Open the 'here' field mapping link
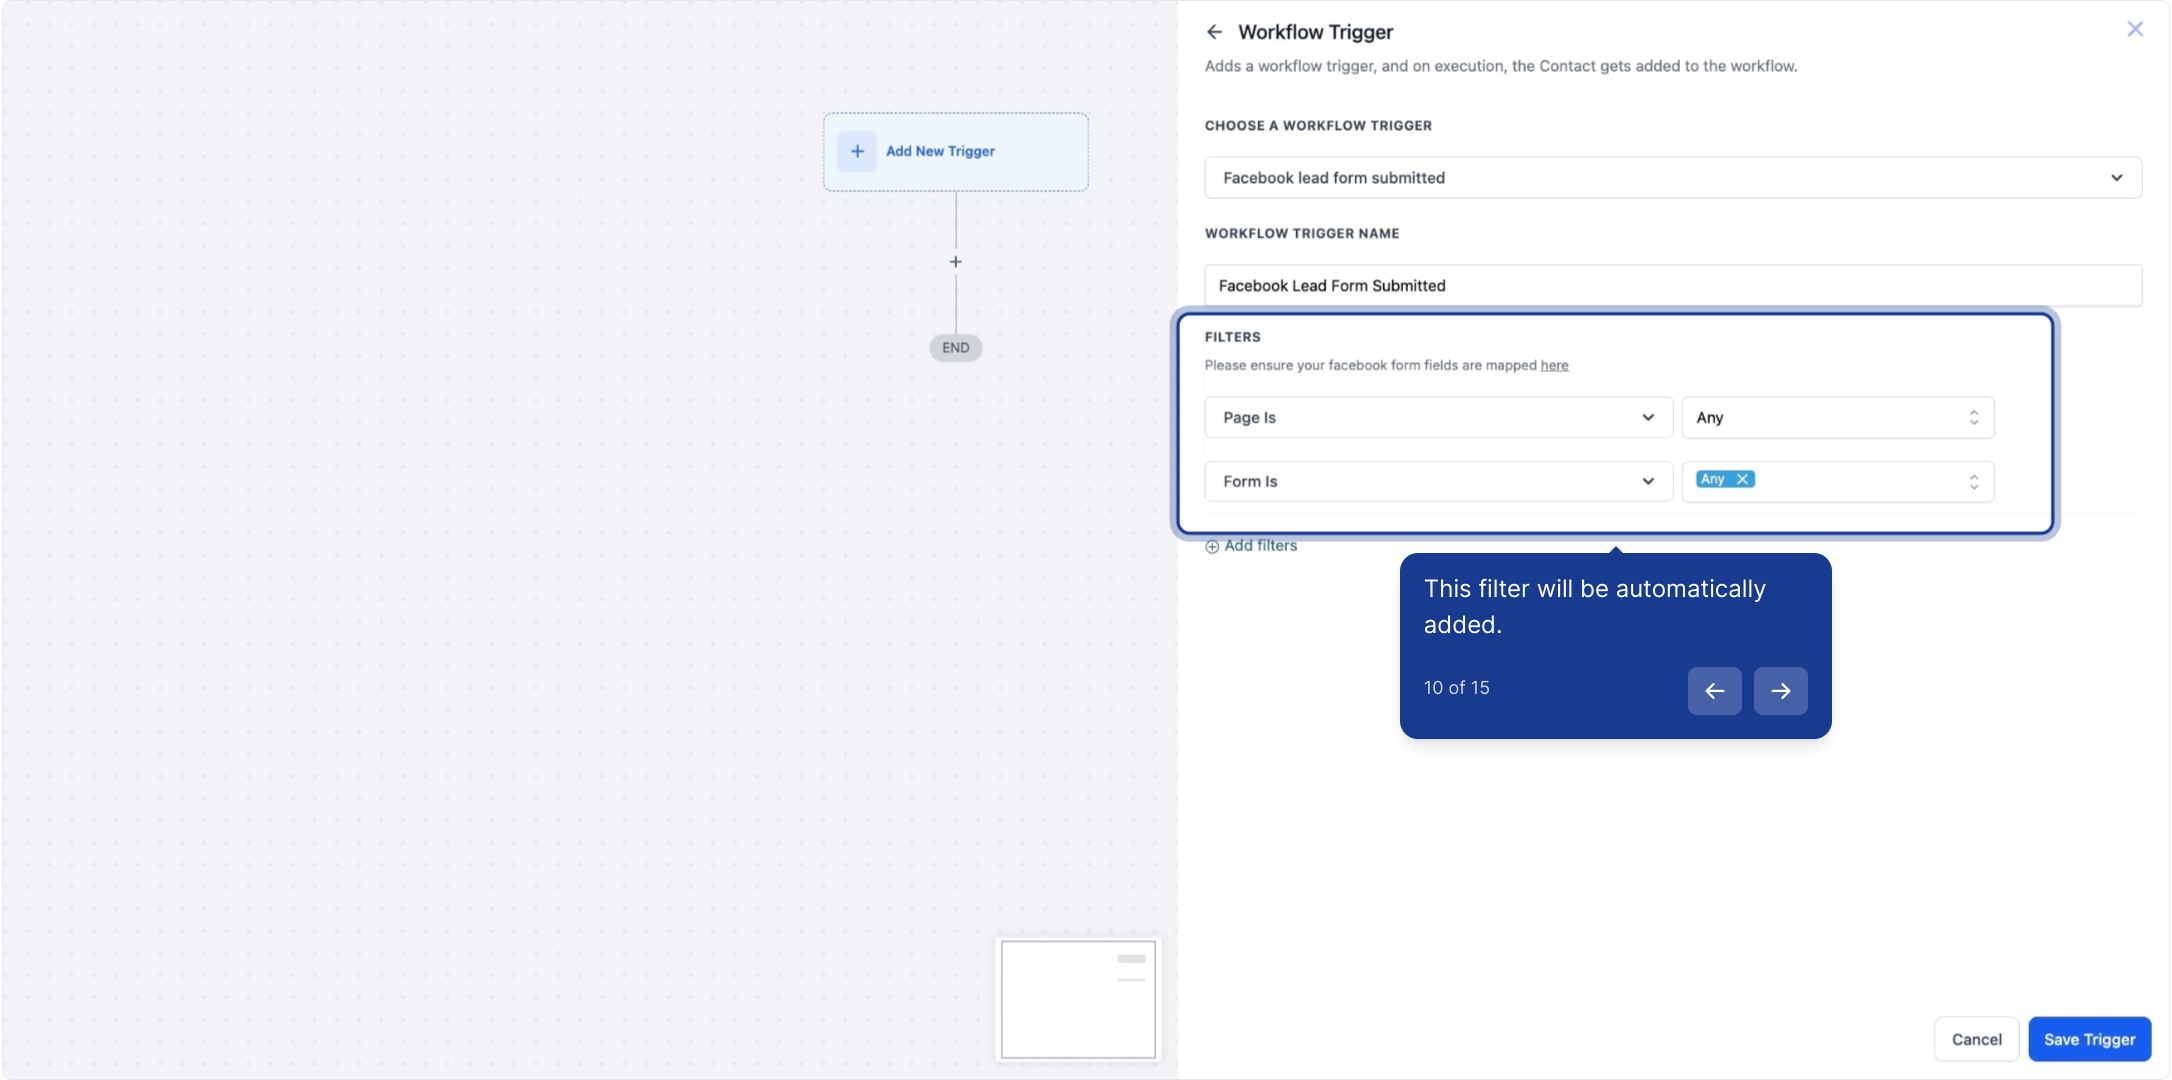The image size is (2172, 1080). click(x=1554, y=365)
